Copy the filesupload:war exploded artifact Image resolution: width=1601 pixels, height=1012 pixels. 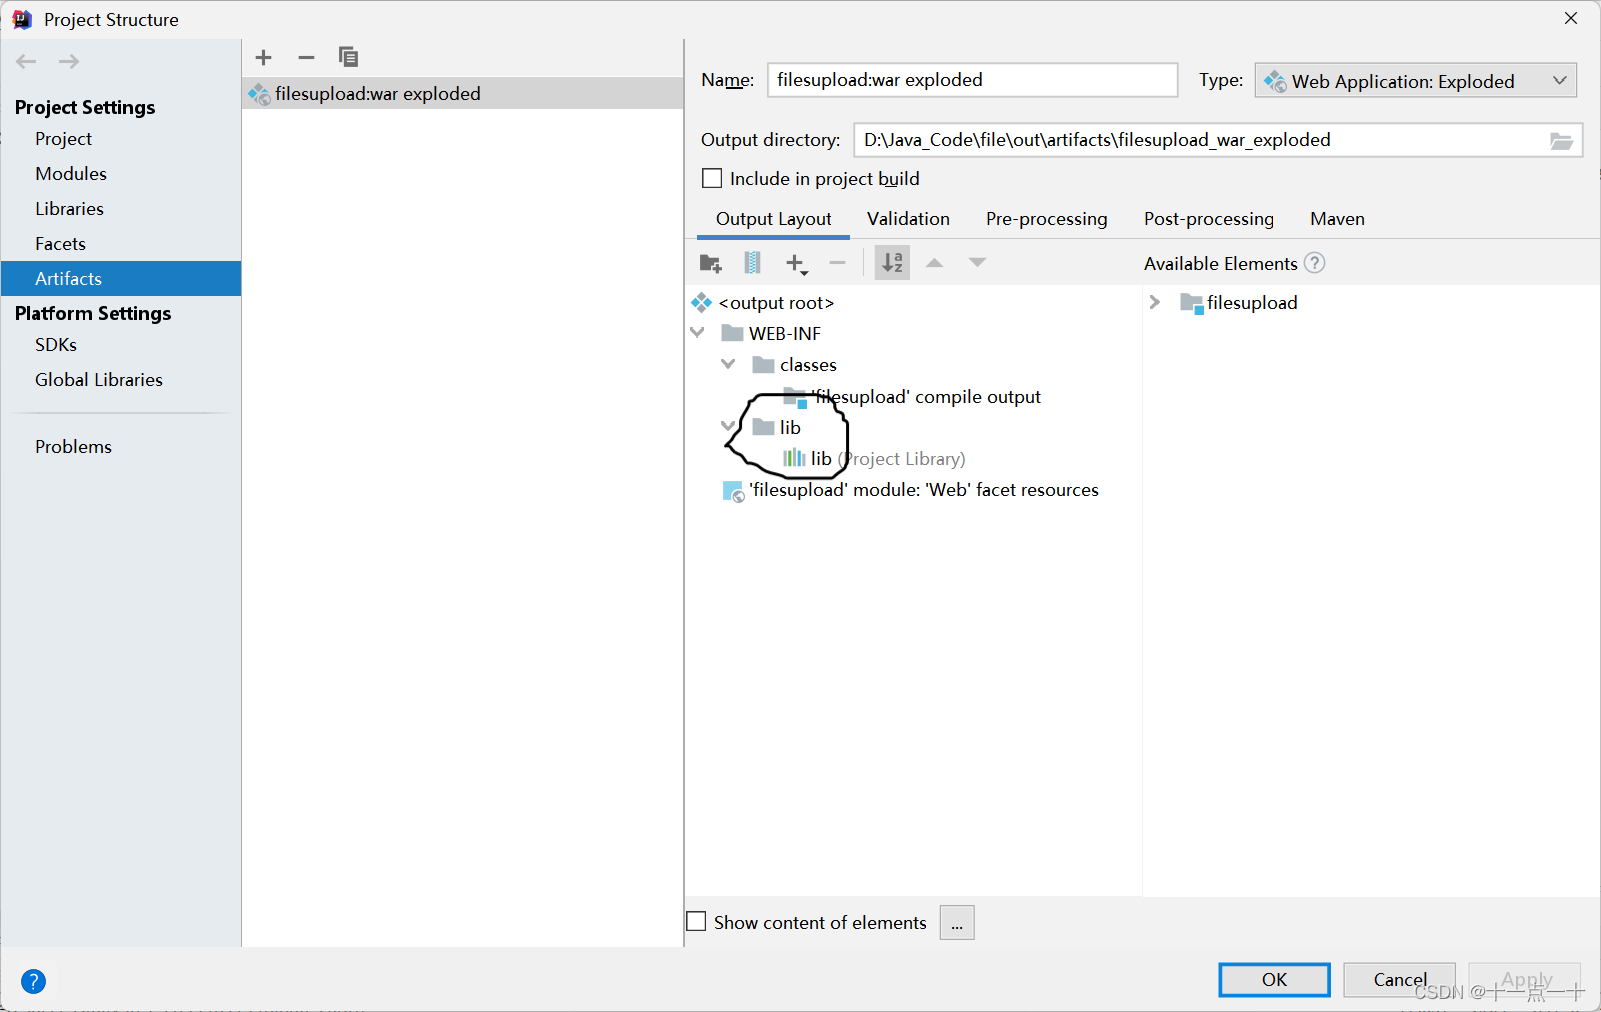coord(347,57)
